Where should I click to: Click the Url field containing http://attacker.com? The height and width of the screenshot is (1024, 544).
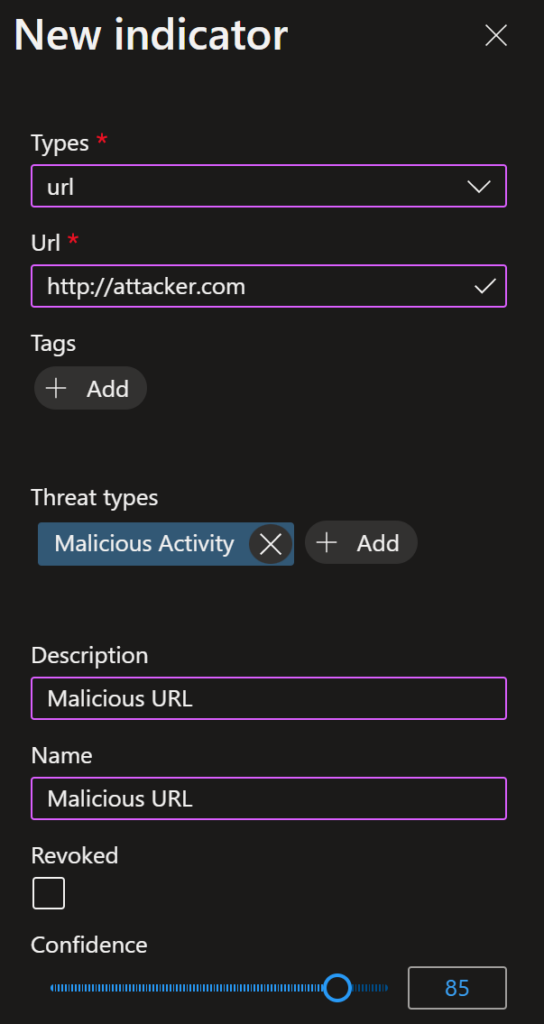tap(268, 286)
